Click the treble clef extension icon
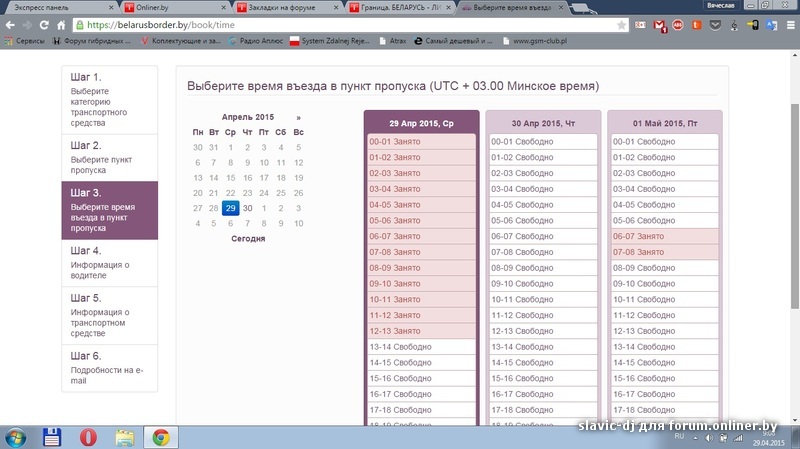Screen dimensions: 800x449 (734, 25)
